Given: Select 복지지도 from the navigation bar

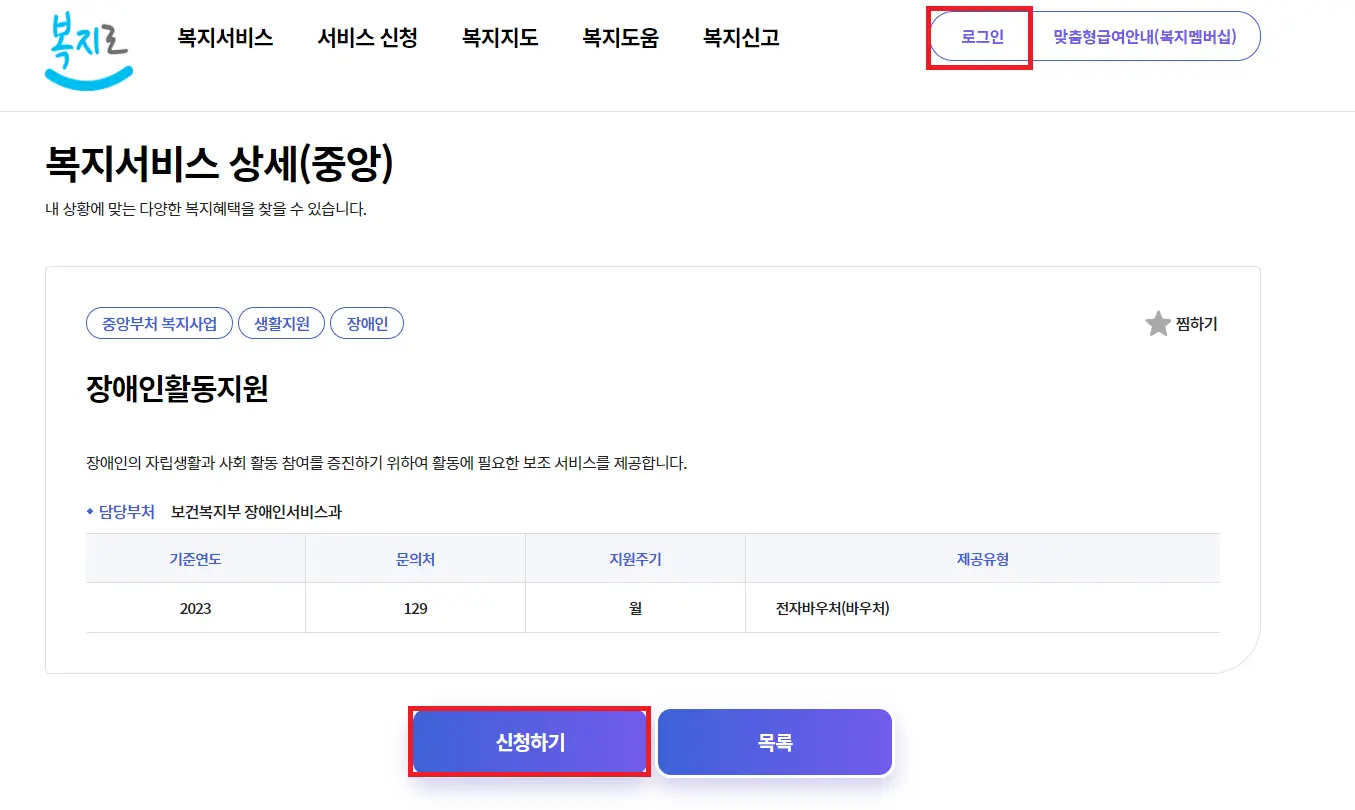Looking at the screenshot, I should [x=500, y=37].
